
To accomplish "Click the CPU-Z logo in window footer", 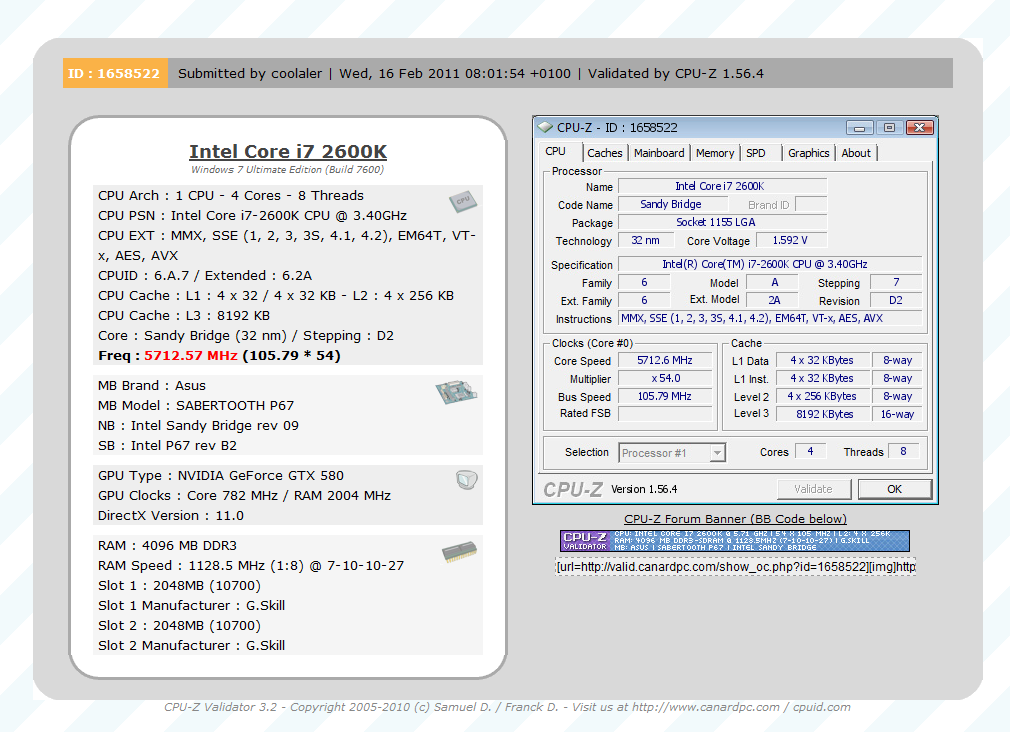I will click(x=573, y=489).
